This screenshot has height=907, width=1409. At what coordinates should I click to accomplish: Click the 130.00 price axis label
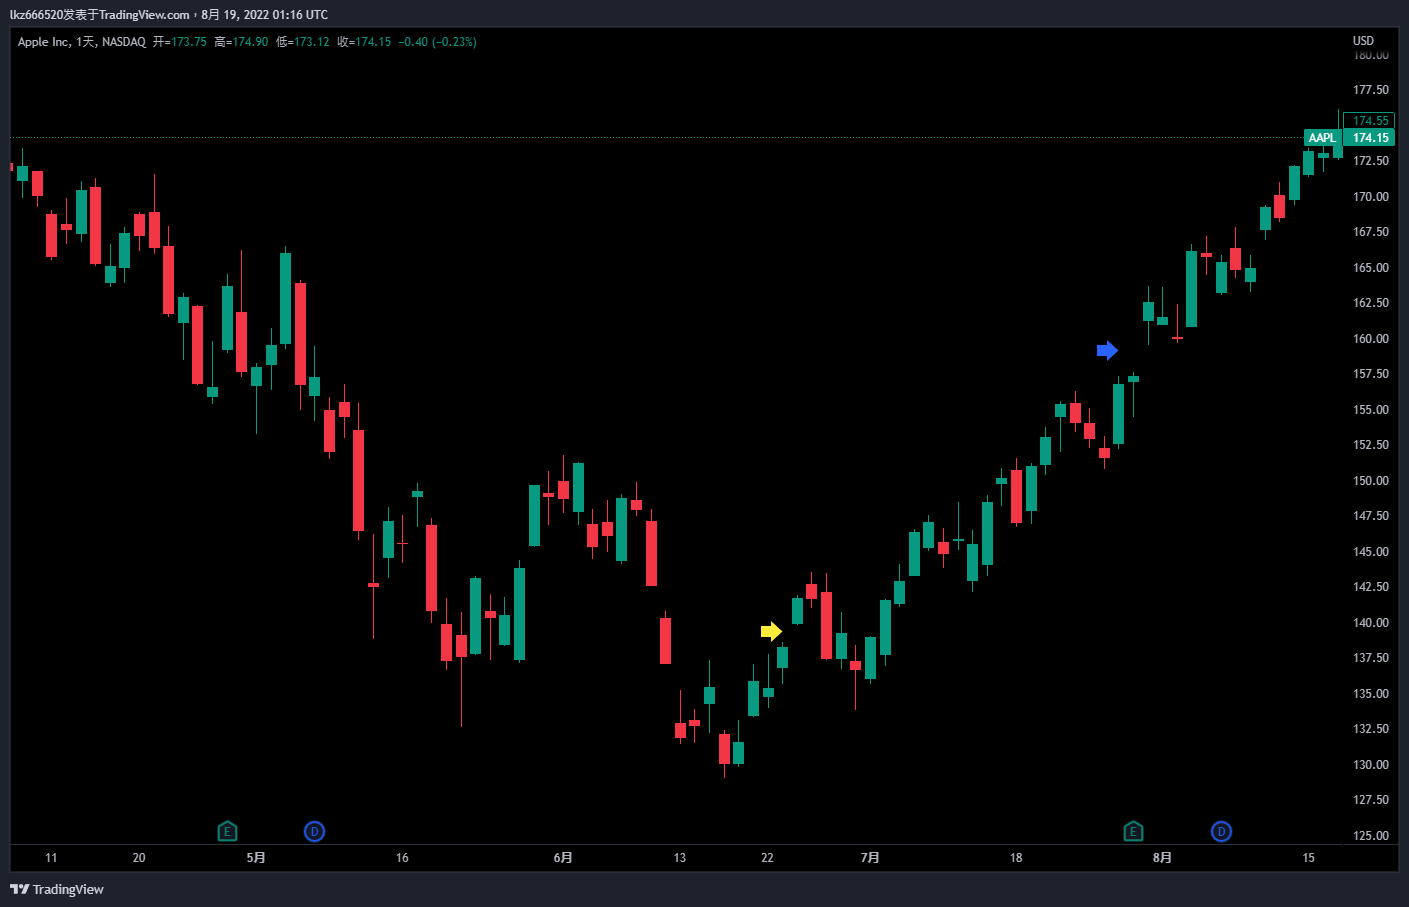tap(1370, 765)
